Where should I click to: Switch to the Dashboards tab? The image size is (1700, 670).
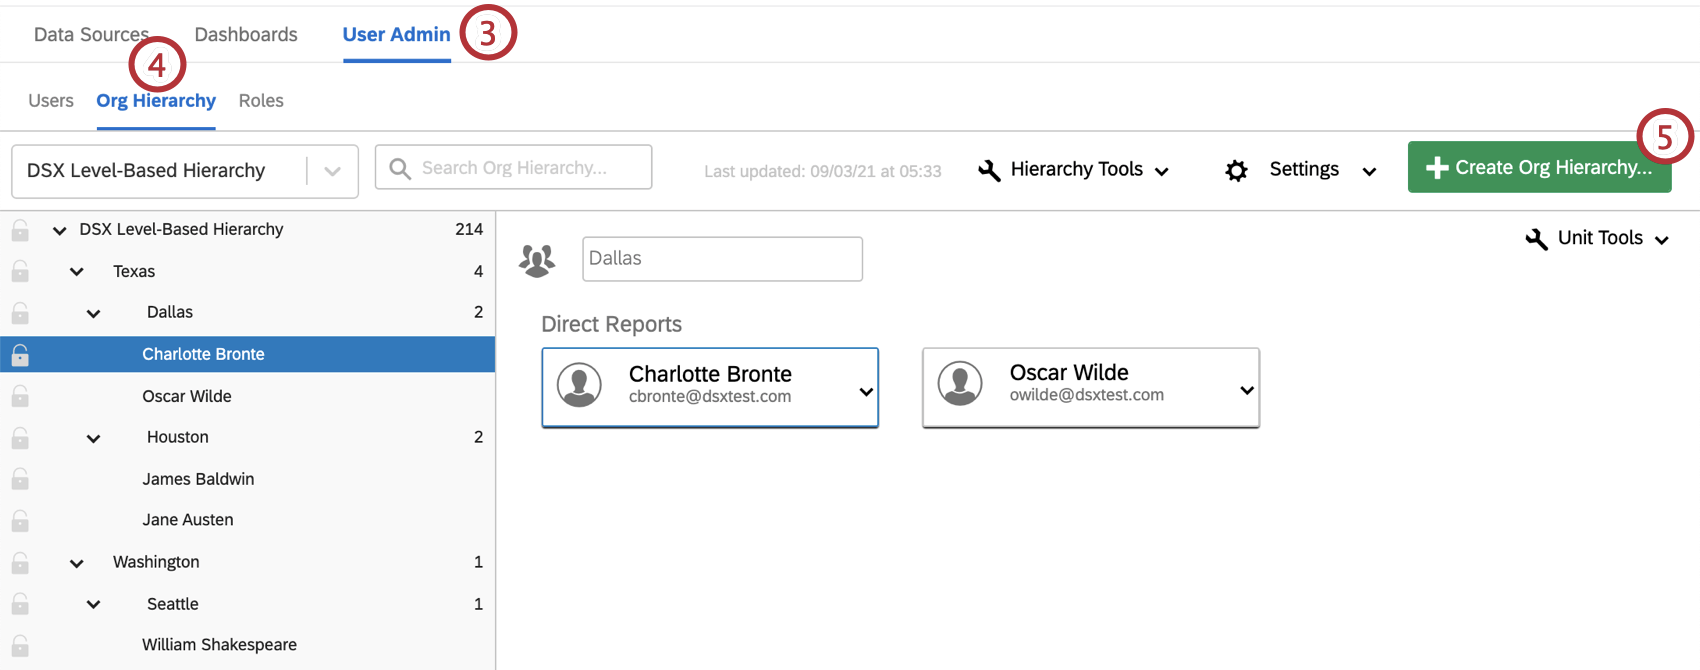coord(246,35)
